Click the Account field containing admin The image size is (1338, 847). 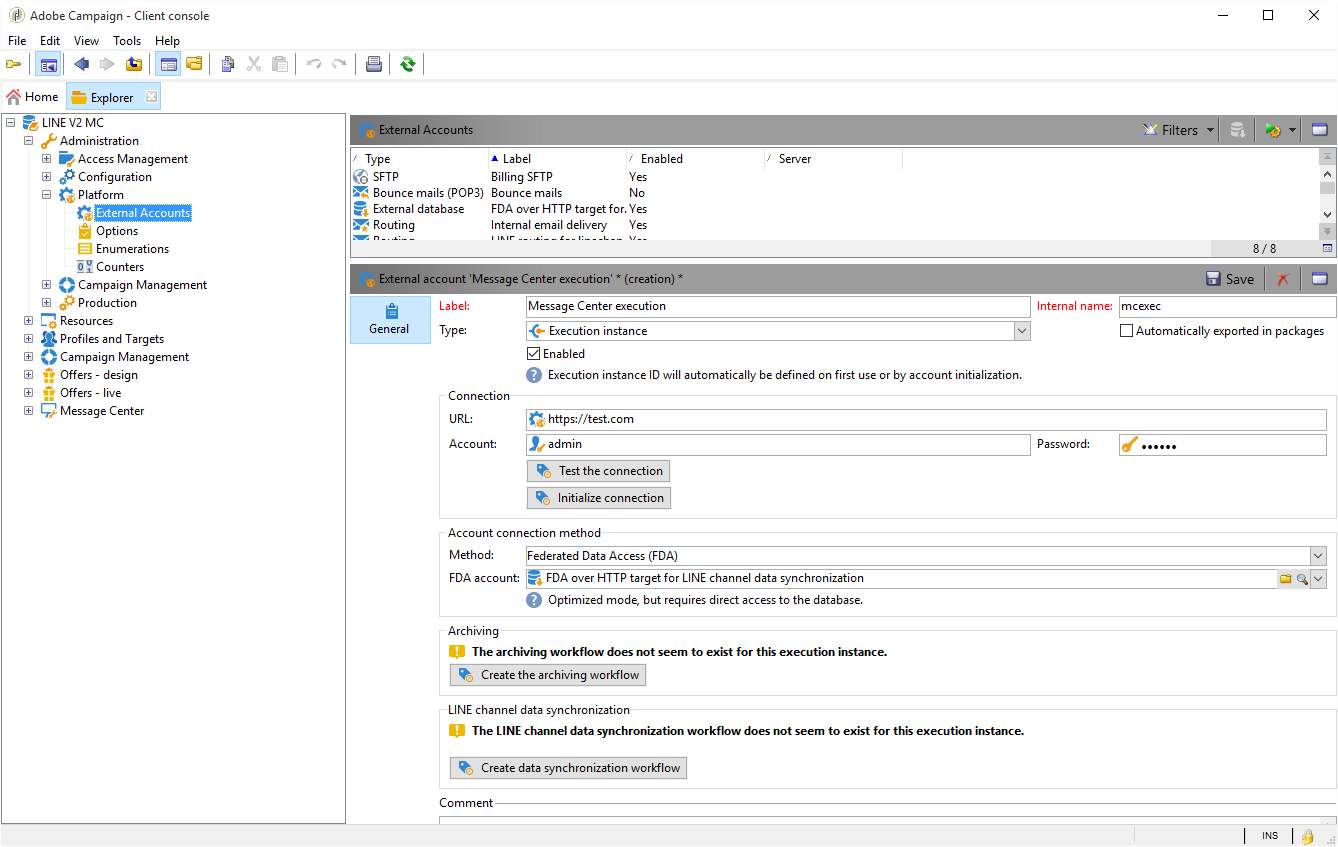click(x=778, y=444)
